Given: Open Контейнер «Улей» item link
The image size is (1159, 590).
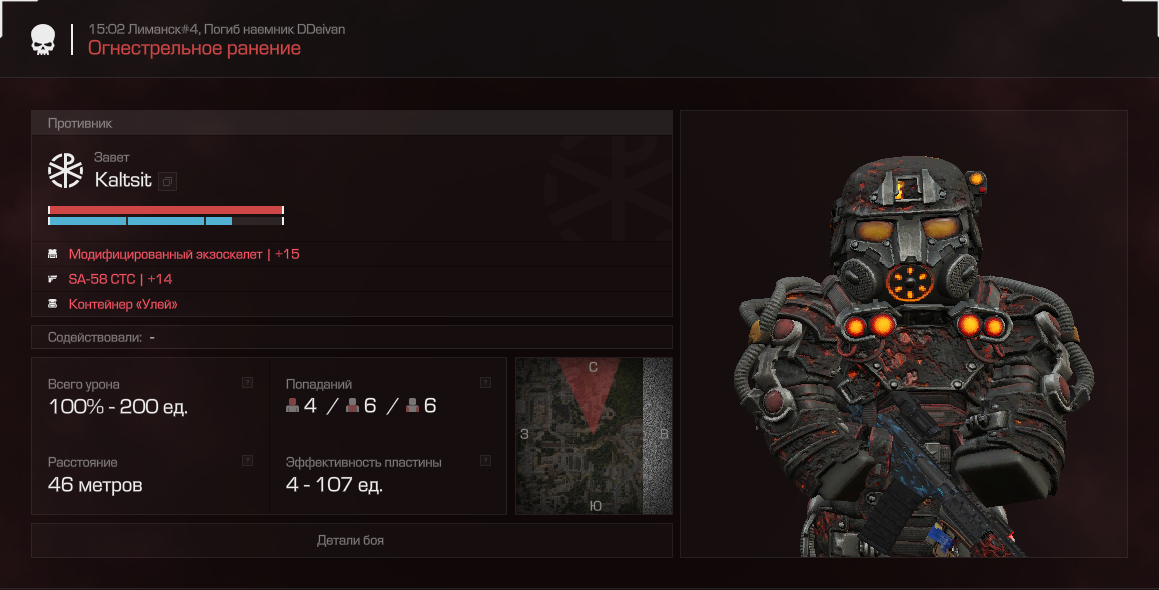Looking at the screenshot, I should pos(123,304).
